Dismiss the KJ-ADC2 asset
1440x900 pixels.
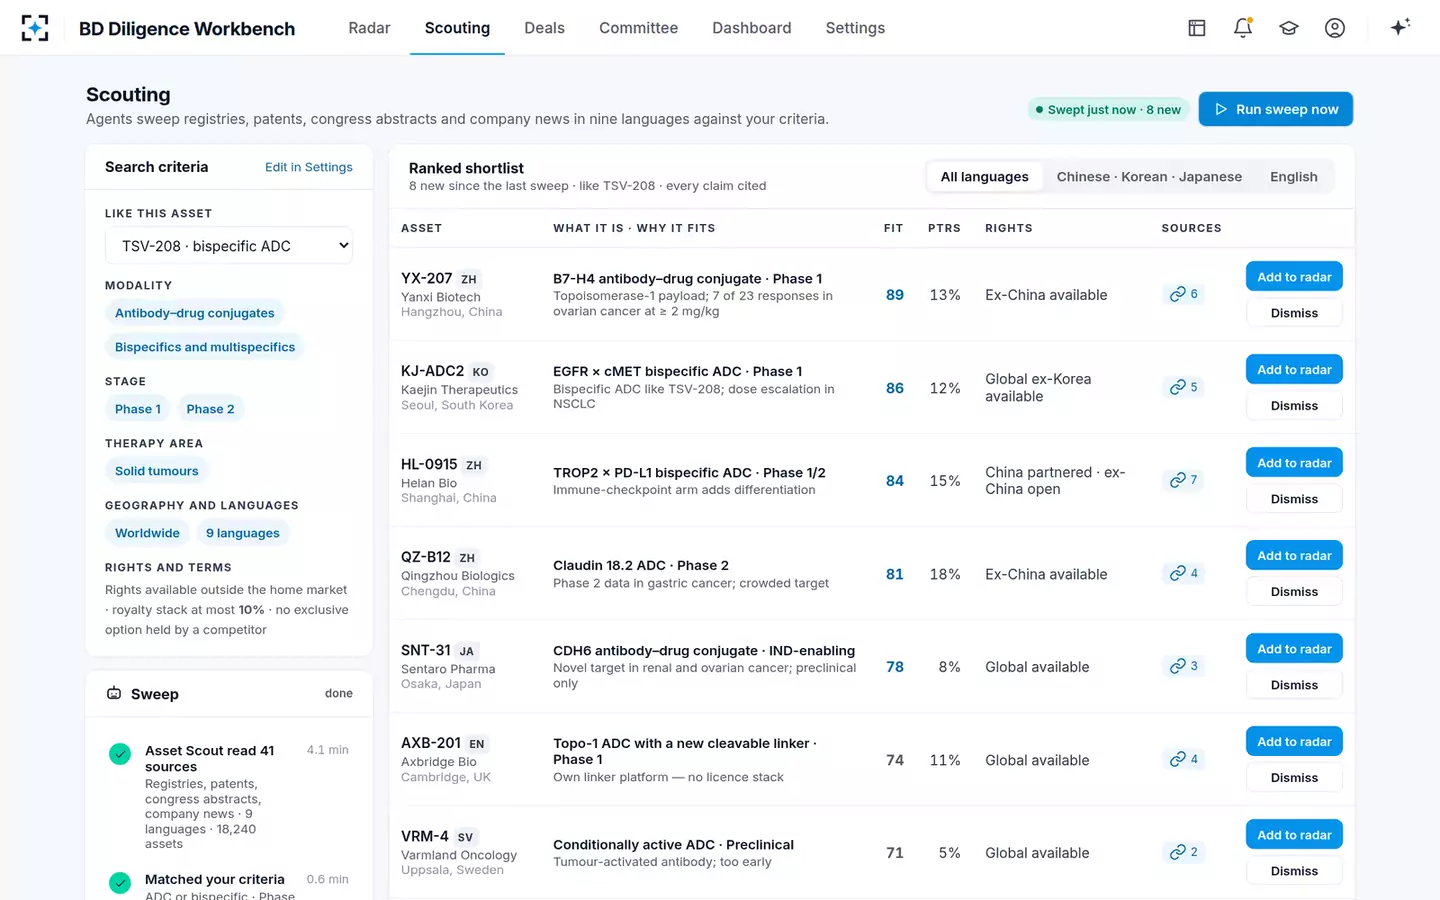(x=1294, y=406)
